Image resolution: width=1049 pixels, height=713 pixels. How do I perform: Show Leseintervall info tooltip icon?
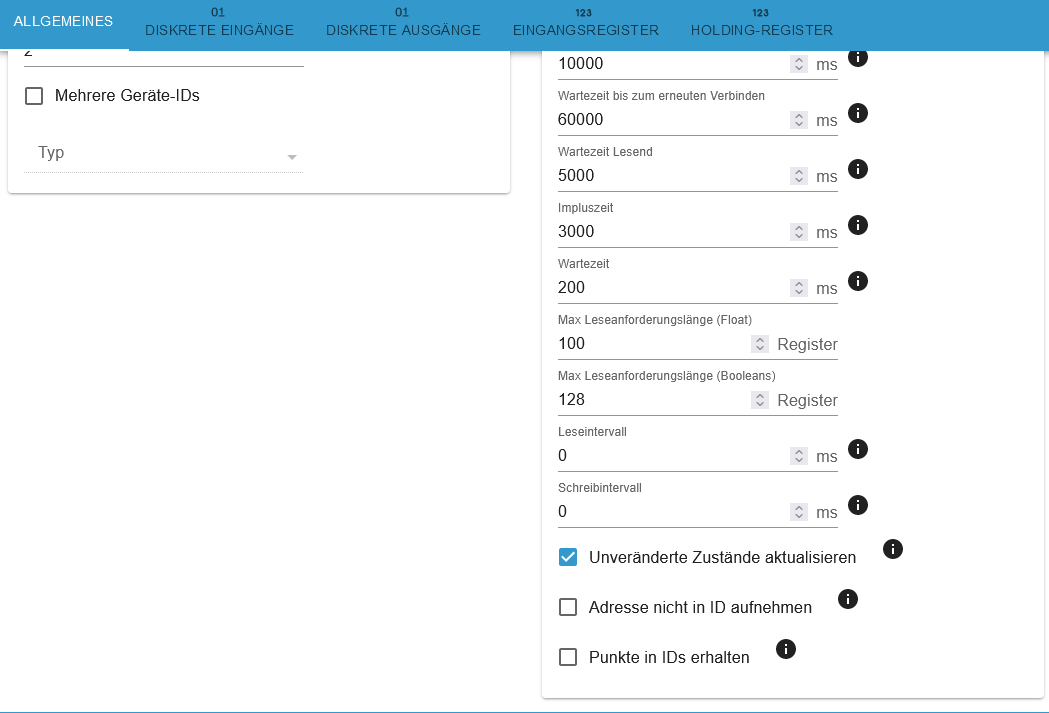(x=858, y=449)
